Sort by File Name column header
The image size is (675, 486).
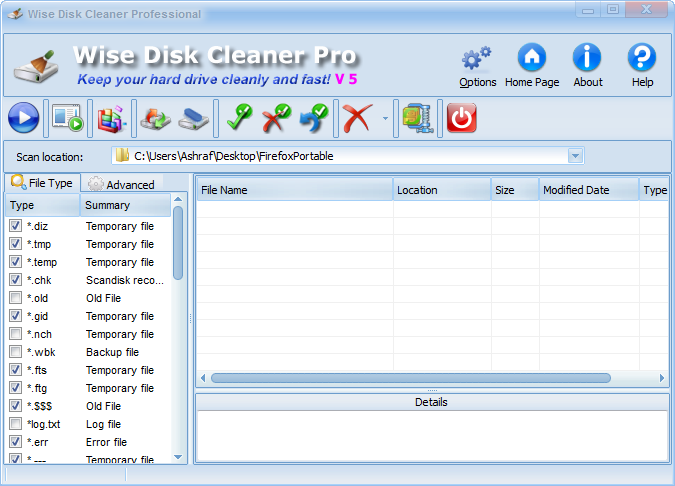pyautogui.click(x=294, y=190)
